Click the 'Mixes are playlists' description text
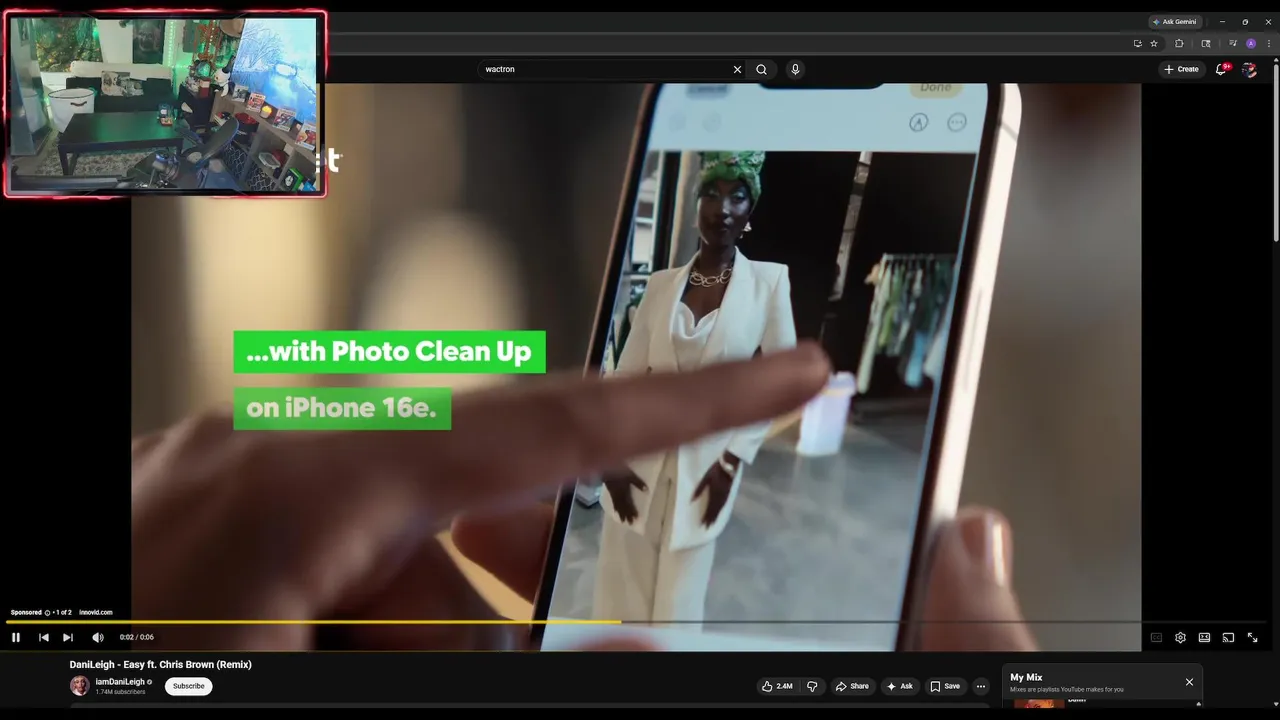 click(x=1066, y=689)
